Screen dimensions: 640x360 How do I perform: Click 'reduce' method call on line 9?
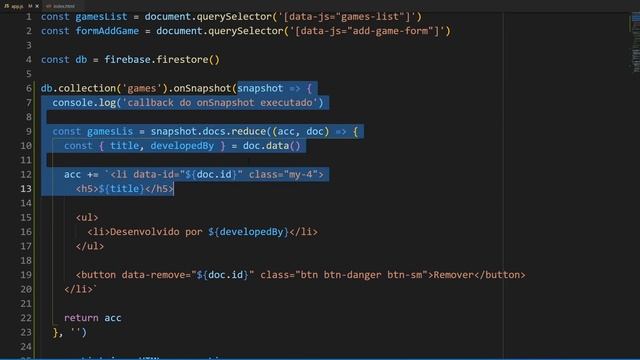coord(249,131)
